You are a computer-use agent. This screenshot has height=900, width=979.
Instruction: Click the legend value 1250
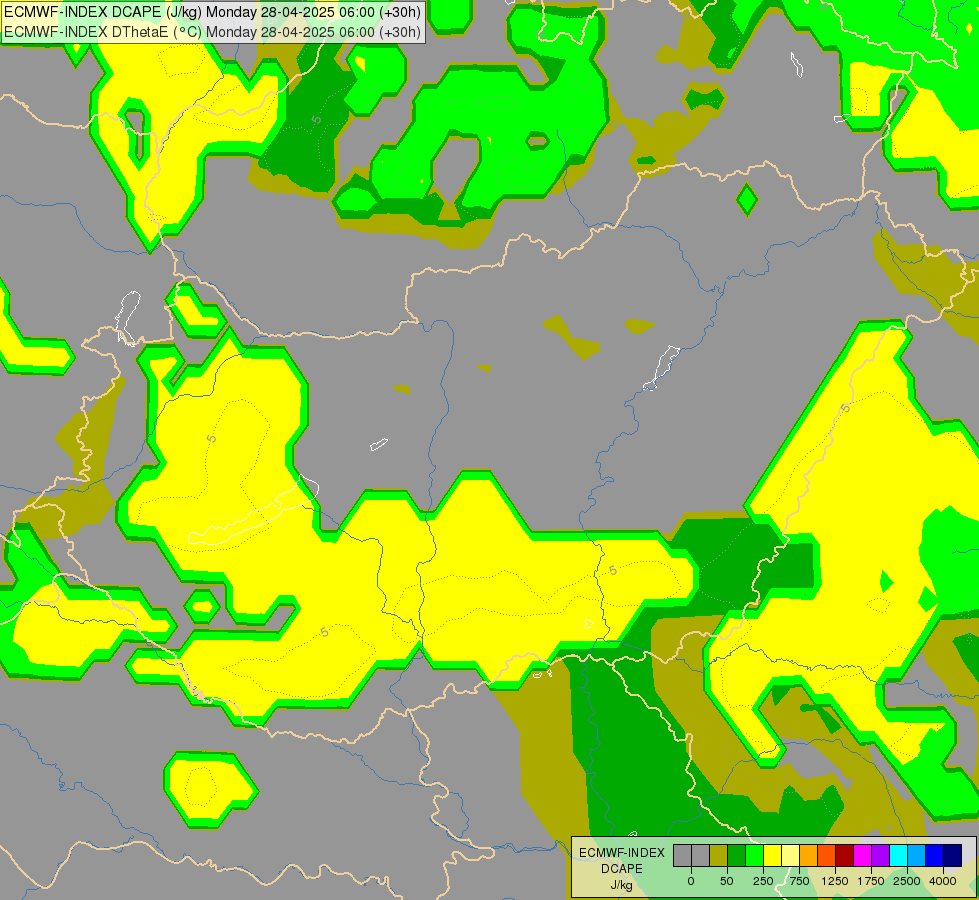point(835,881)
